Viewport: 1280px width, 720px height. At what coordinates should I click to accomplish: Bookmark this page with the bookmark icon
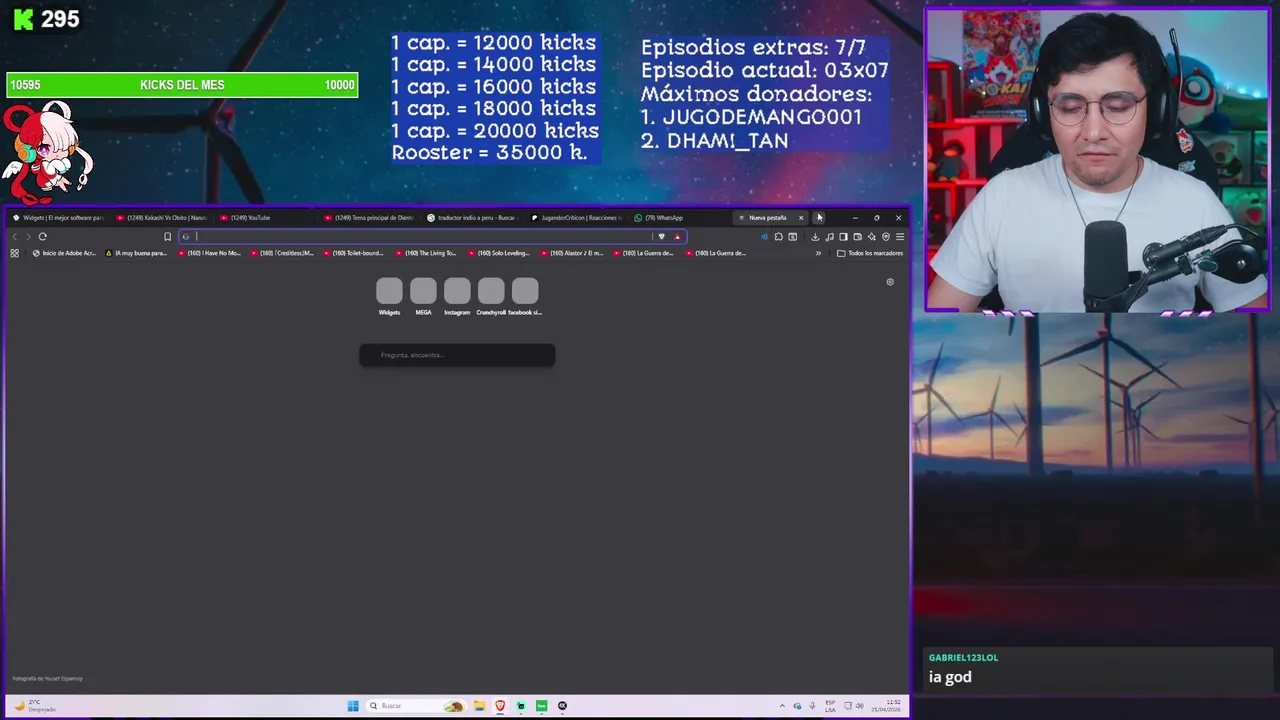[x=167, y=237]
